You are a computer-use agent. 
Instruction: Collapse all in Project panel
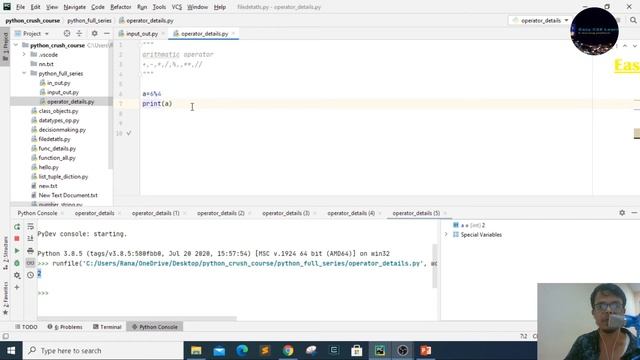coord(79,33)
